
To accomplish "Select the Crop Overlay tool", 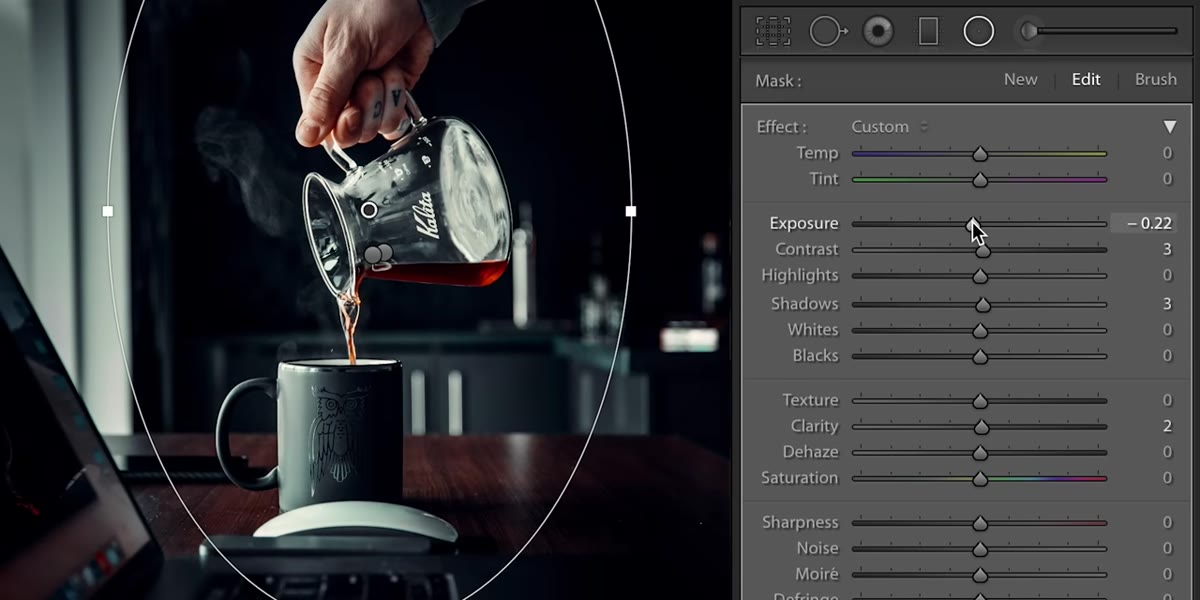I will point(773,32).
